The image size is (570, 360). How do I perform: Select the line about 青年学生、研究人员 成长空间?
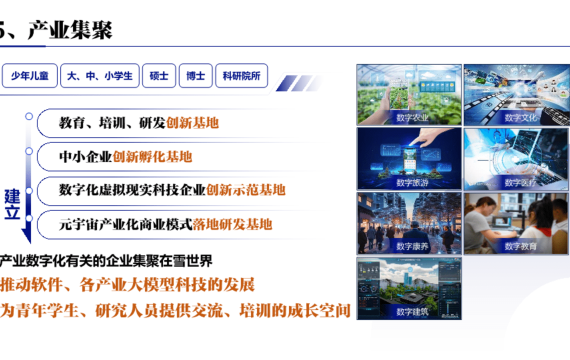tap(175, 311)
